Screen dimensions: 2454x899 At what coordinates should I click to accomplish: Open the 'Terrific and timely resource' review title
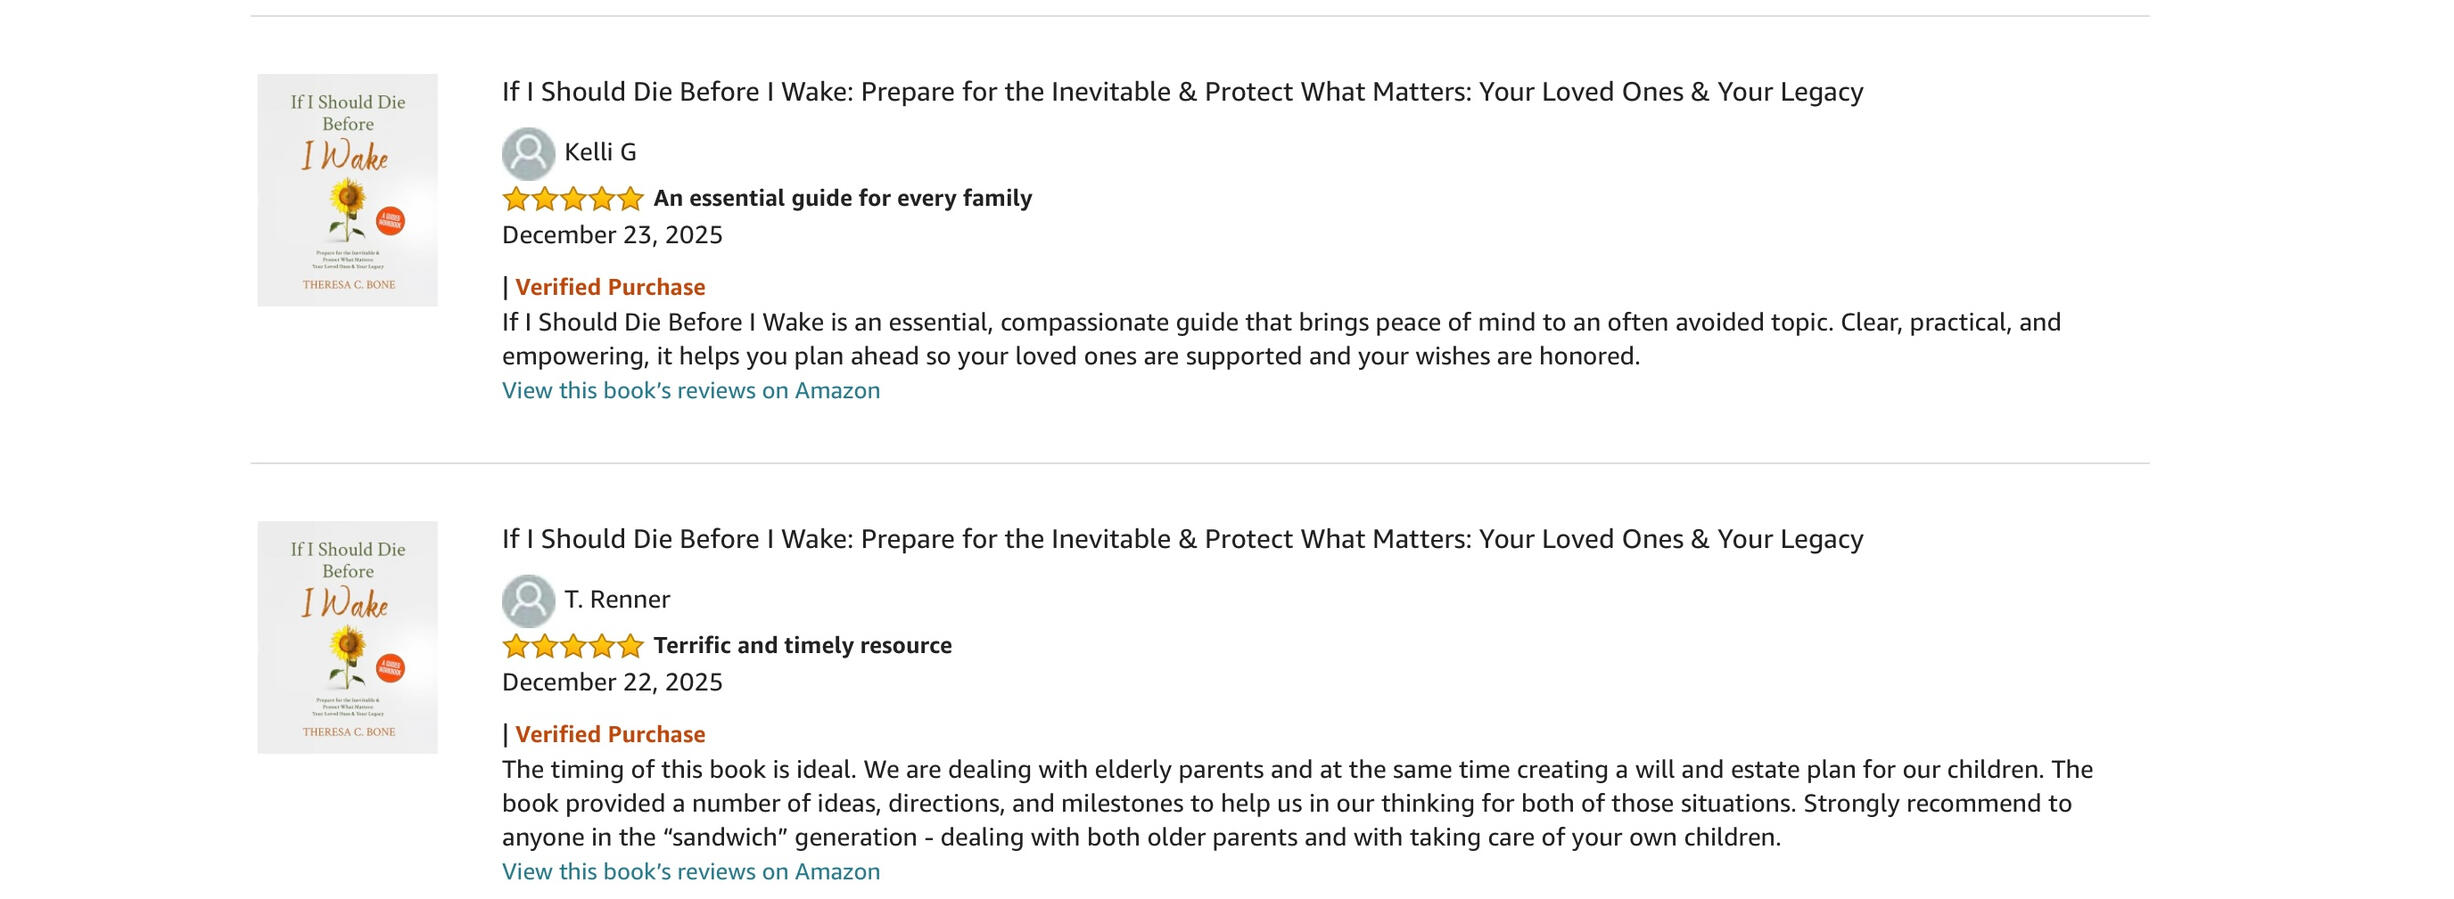[x=802, y=645]
